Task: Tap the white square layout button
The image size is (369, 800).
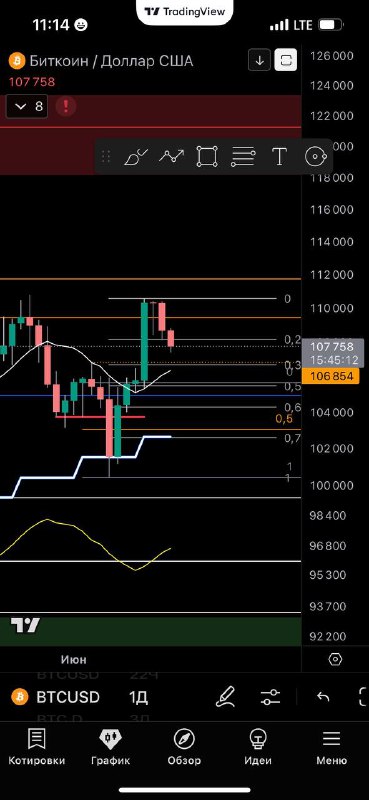Action: click(x=285, y=61)
